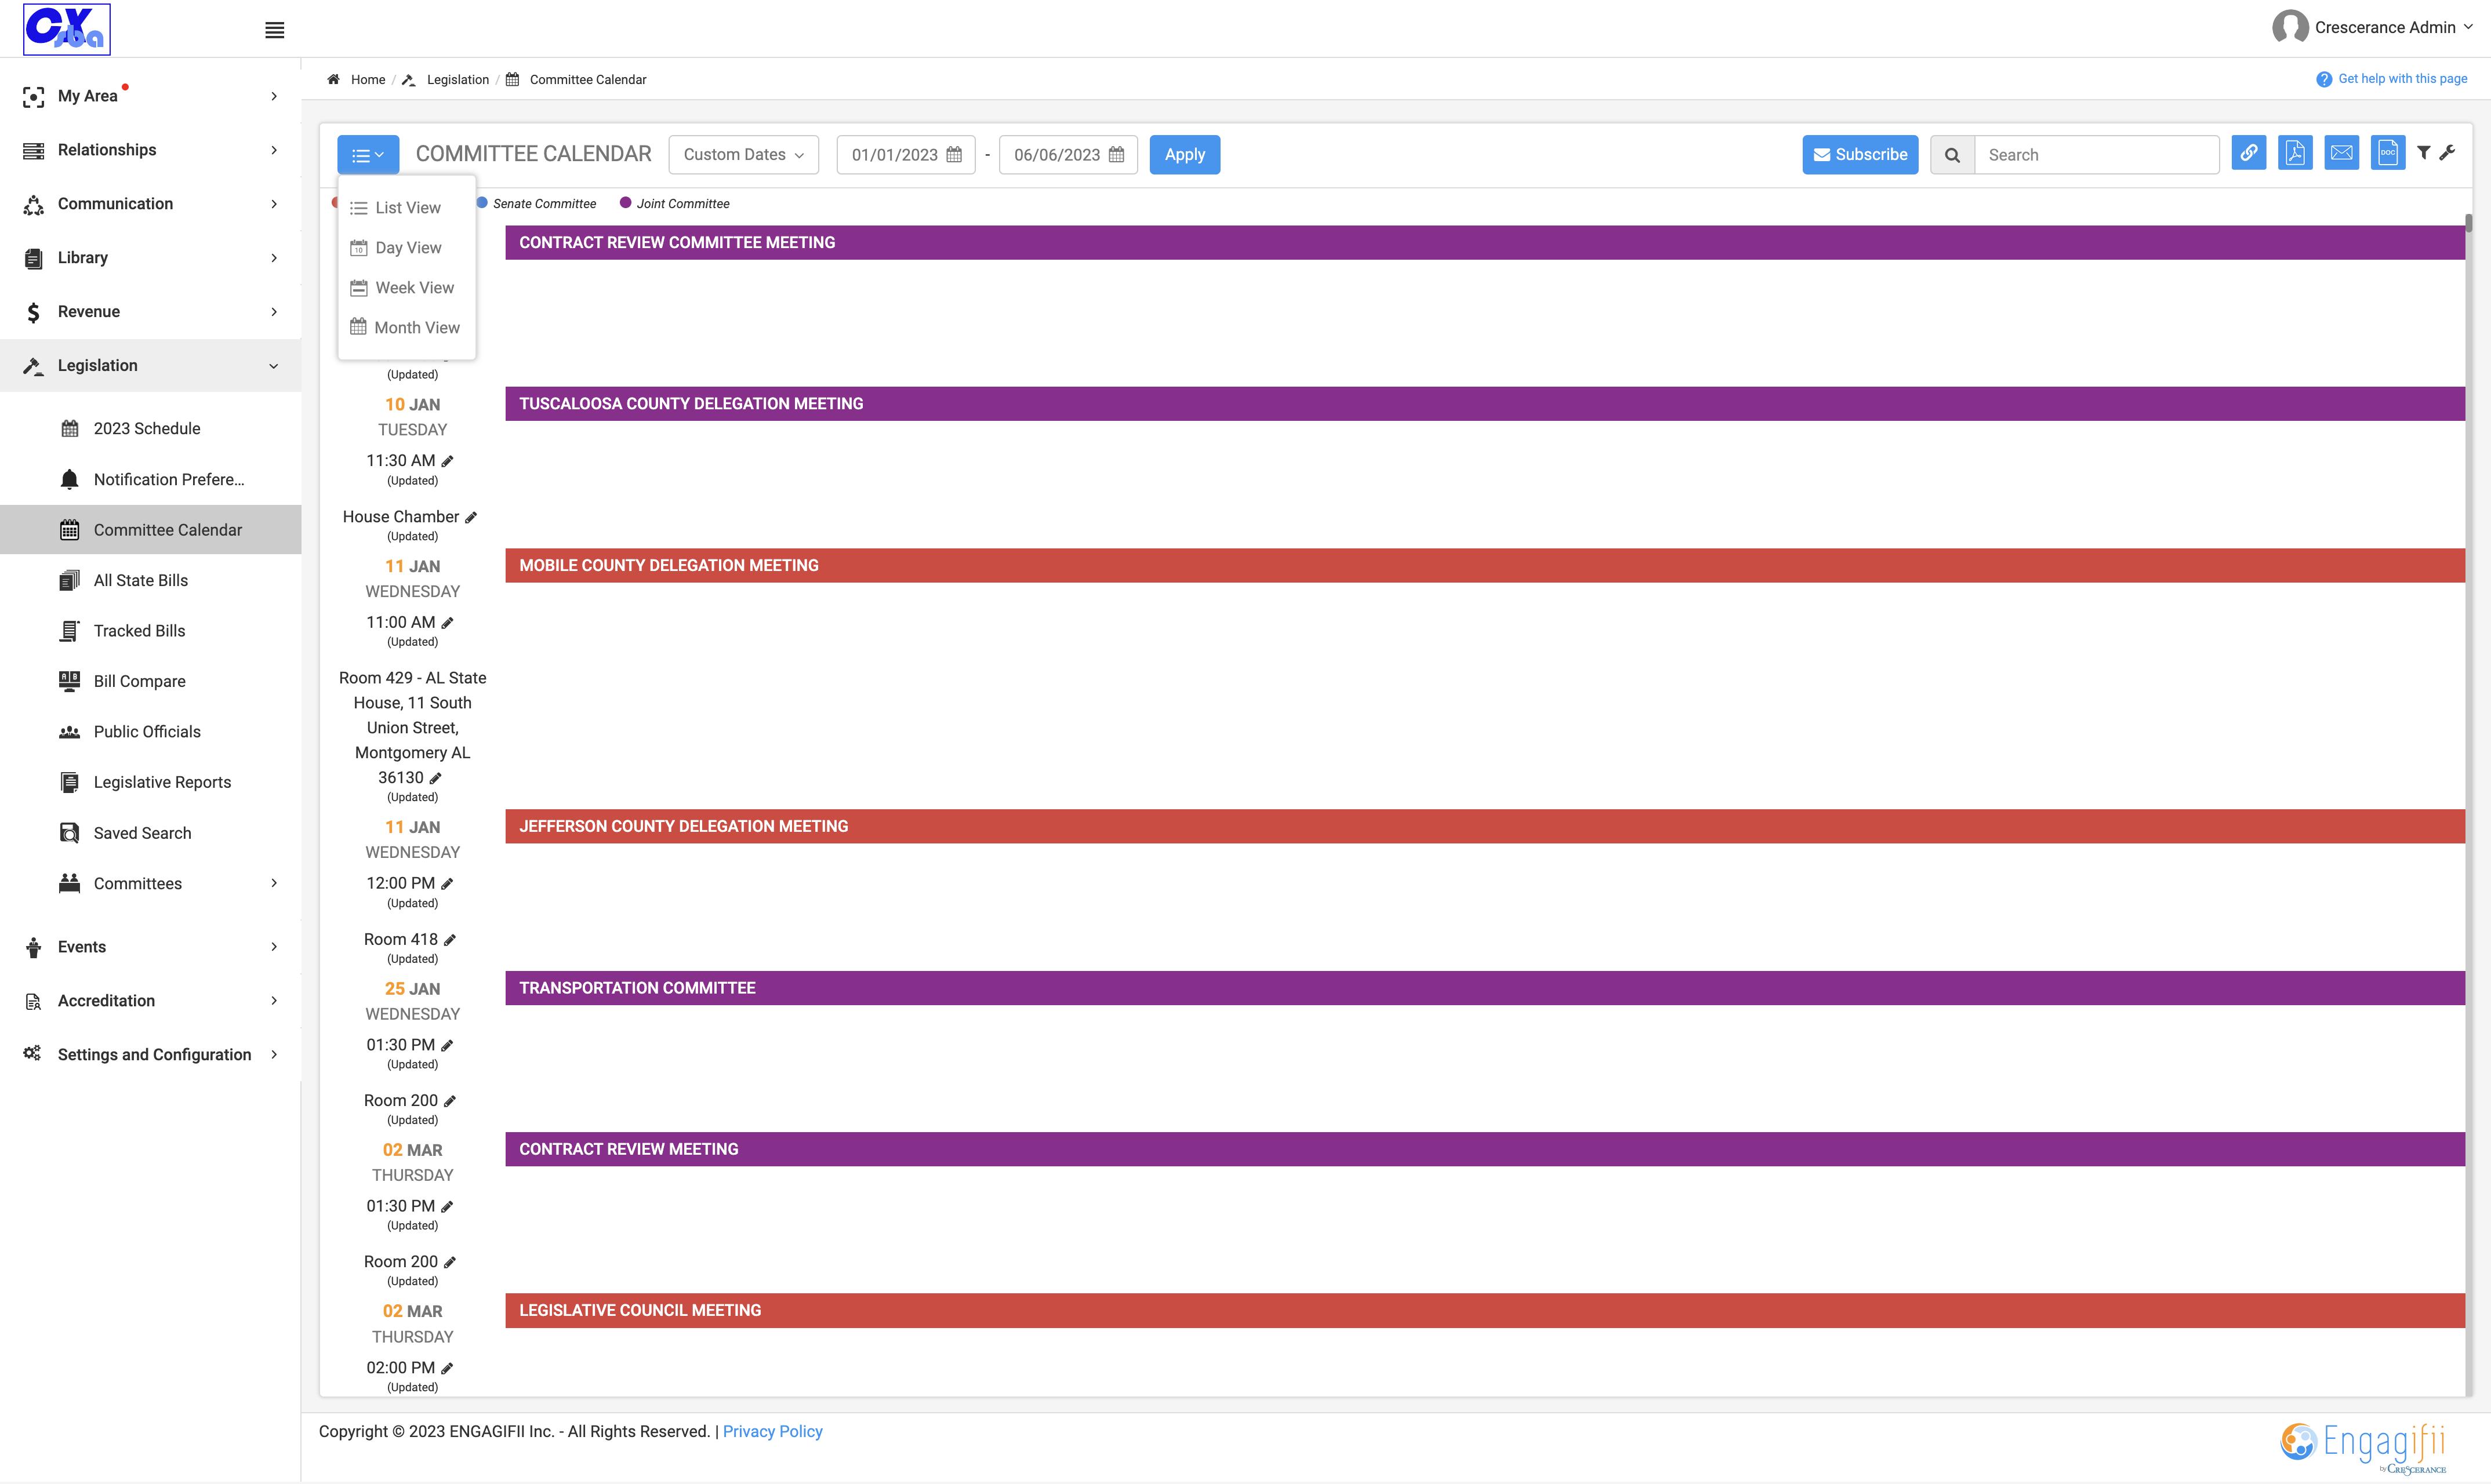Click the envelope email icon in toolbar
Viewport: 2491px width, 1484px height.
[x=2341, y=154]
